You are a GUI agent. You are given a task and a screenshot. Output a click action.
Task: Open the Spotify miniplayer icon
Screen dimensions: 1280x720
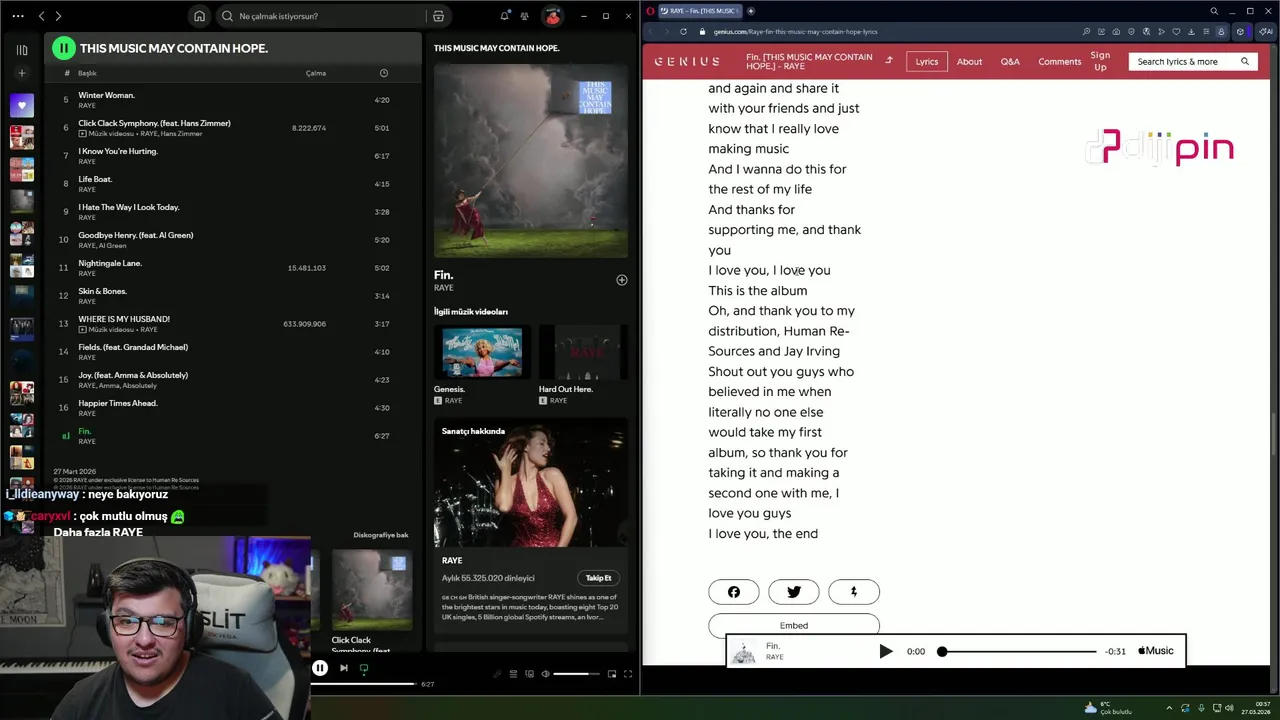(x=612, y=674)
